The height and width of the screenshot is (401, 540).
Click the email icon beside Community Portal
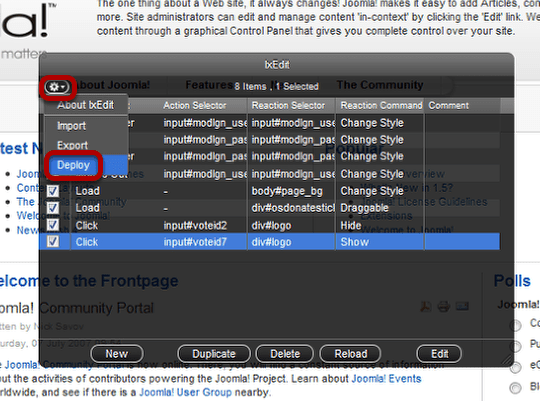[x=462, y=306]
